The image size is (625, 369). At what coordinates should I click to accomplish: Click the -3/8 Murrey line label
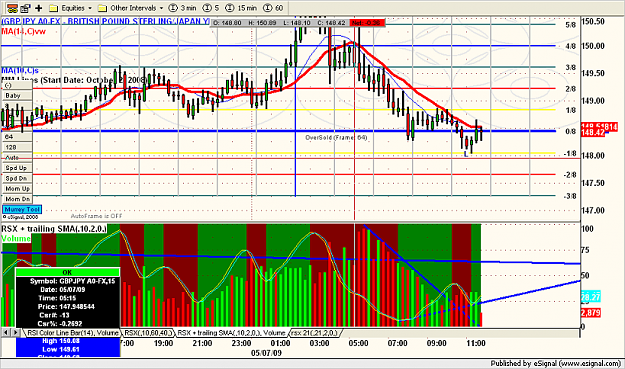[570, 196]
